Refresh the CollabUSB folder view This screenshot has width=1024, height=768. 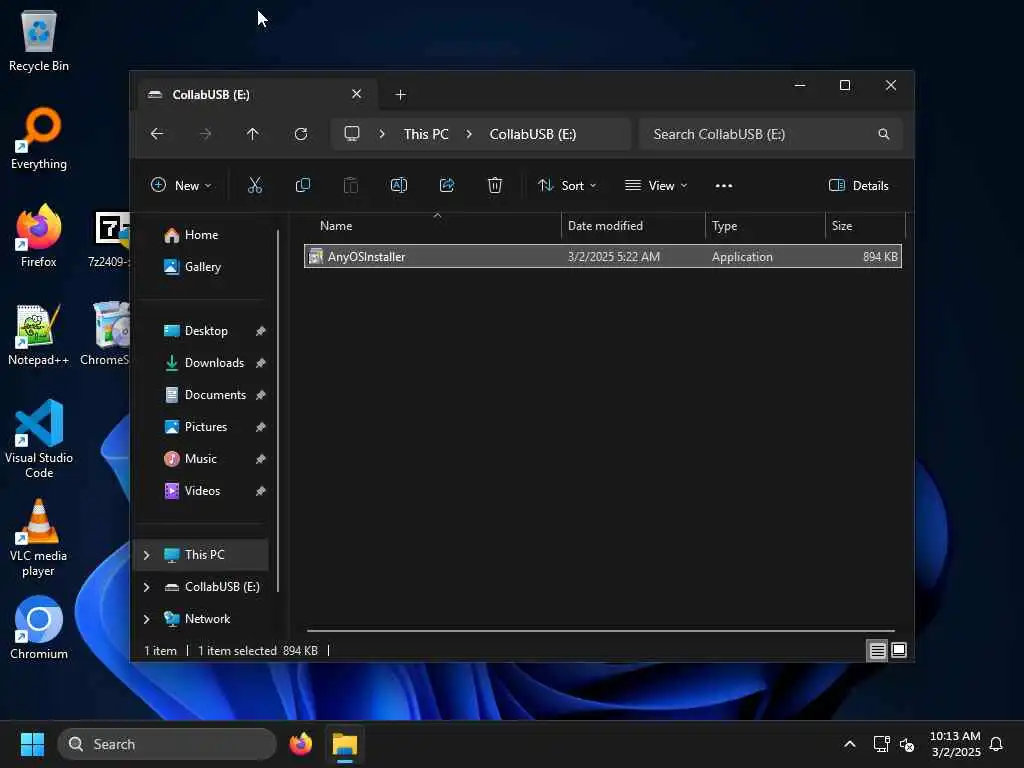[x=301, y=134]
